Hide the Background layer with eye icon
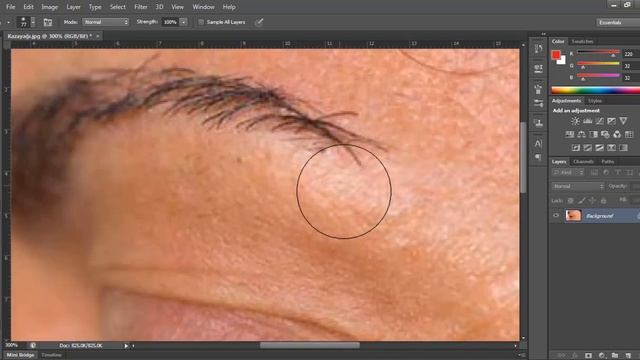This screenshot has height=360, width=640. click(556, 216)
